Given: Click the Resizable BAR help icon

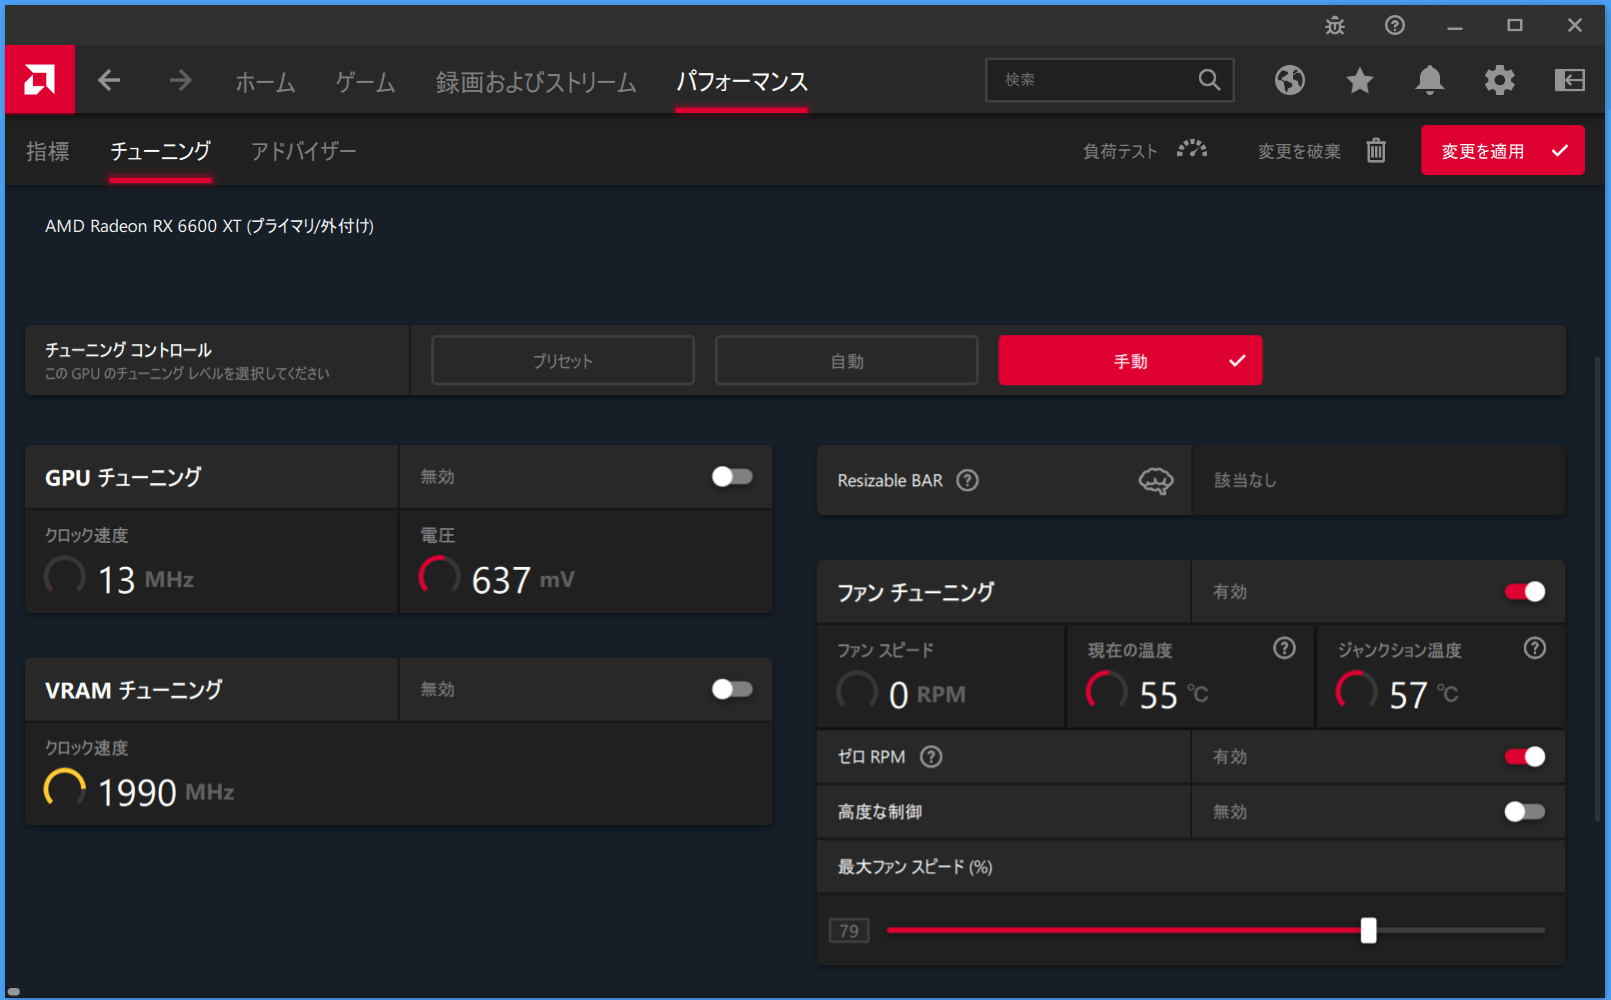Looking at the screenshot, I should (967, 480).
